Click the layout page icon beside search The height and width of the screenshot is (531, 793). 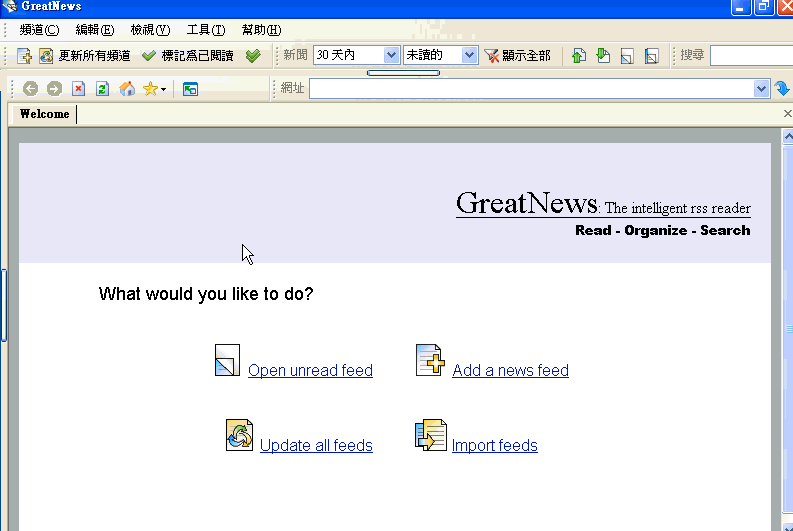pyautogui.click(x=651, y=56)
